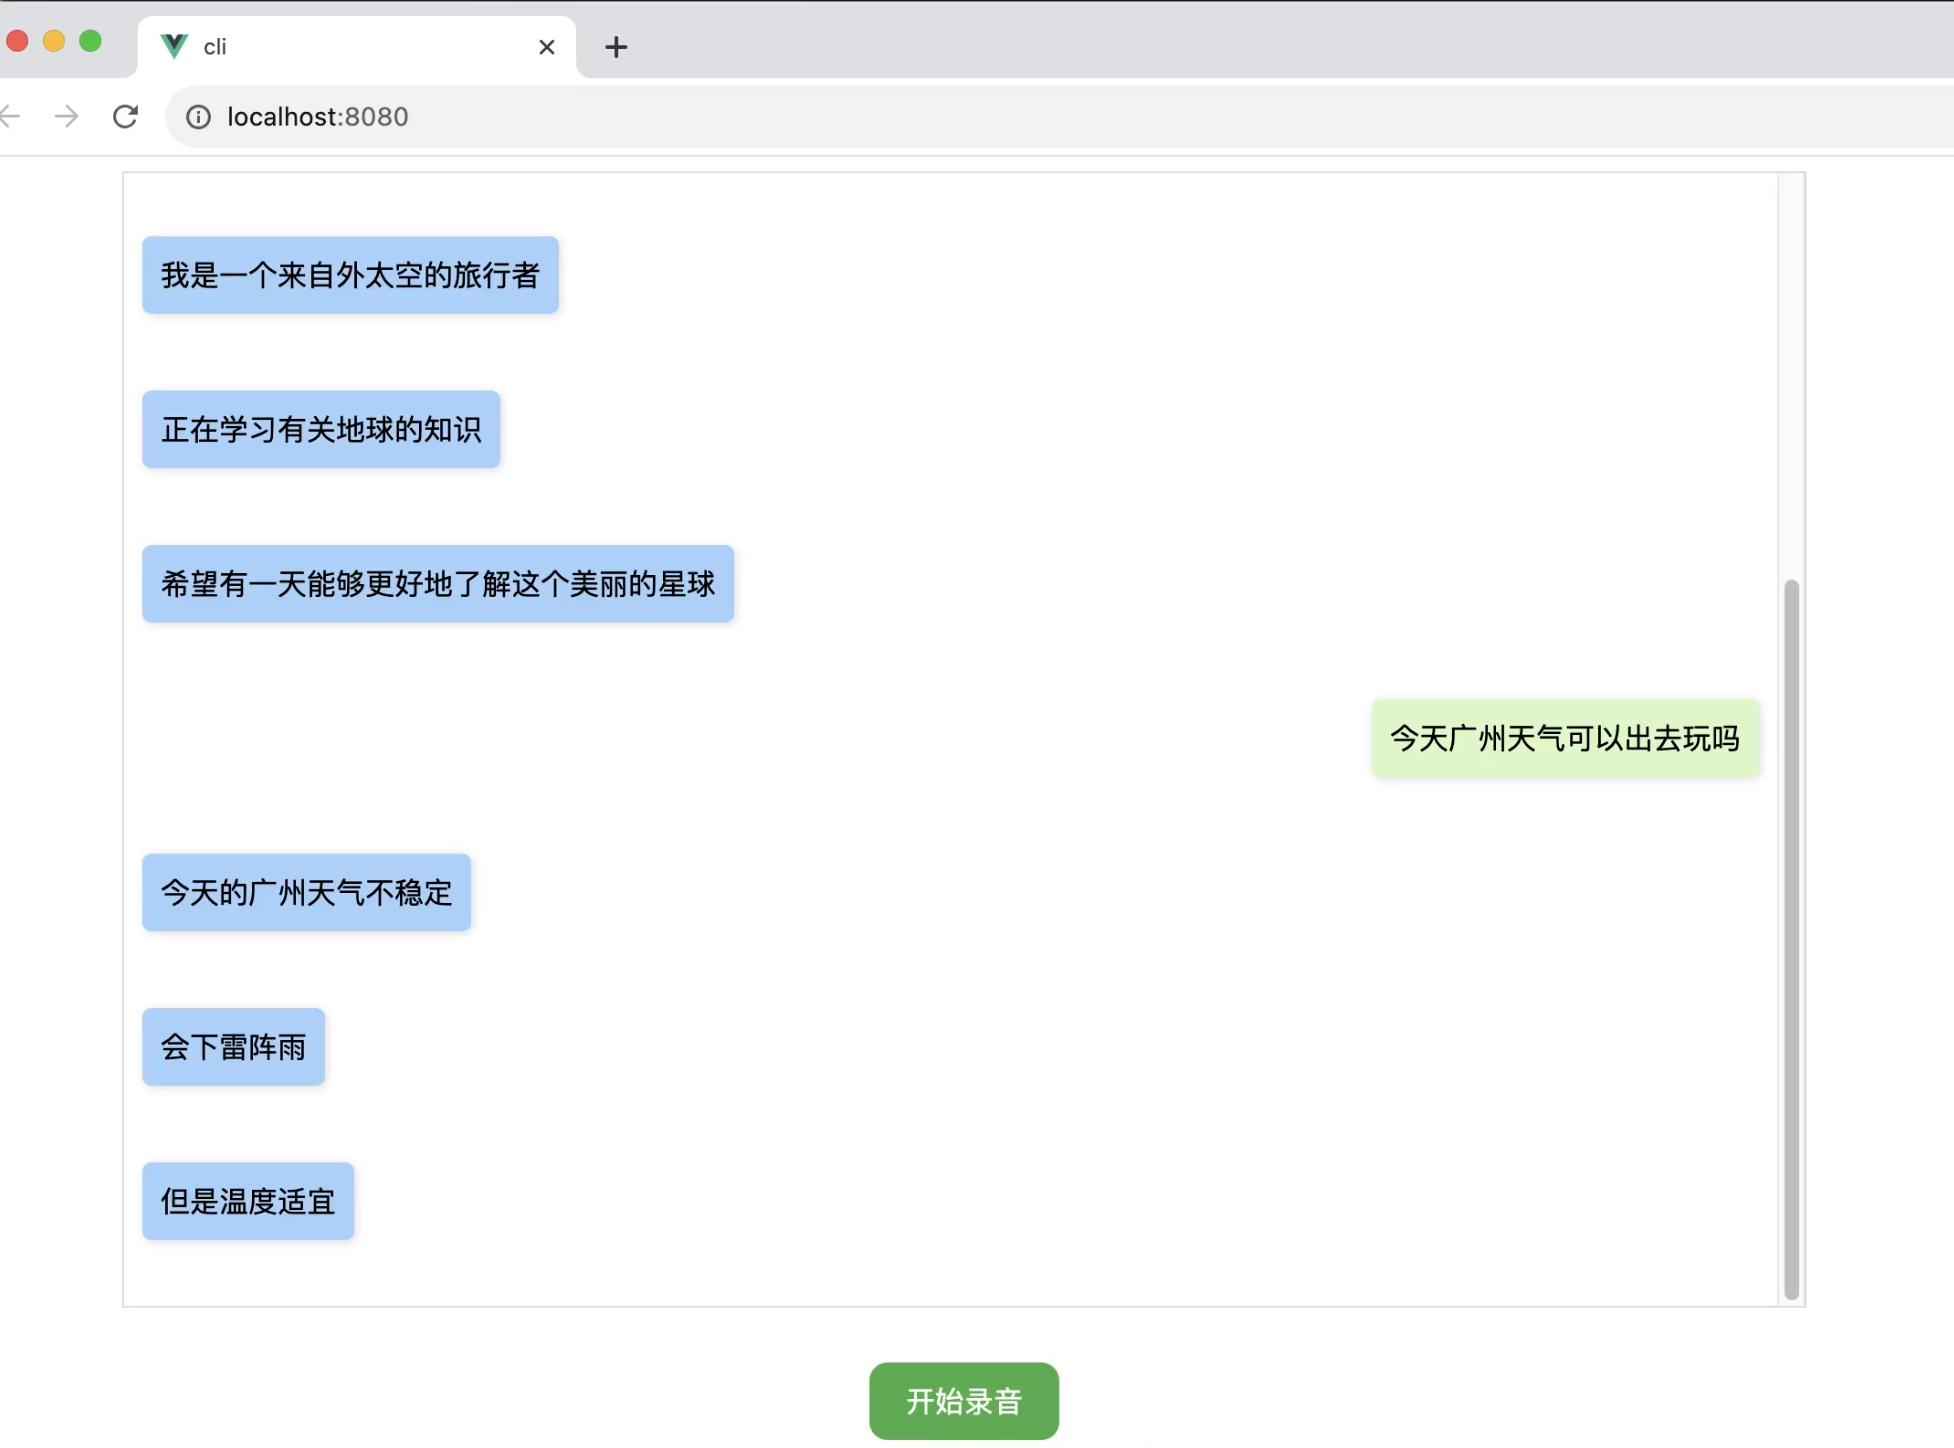The width and height of the screenshot is (1954, 1448).
Task: Click the browser reload icon
Action: tap(125, 117)
